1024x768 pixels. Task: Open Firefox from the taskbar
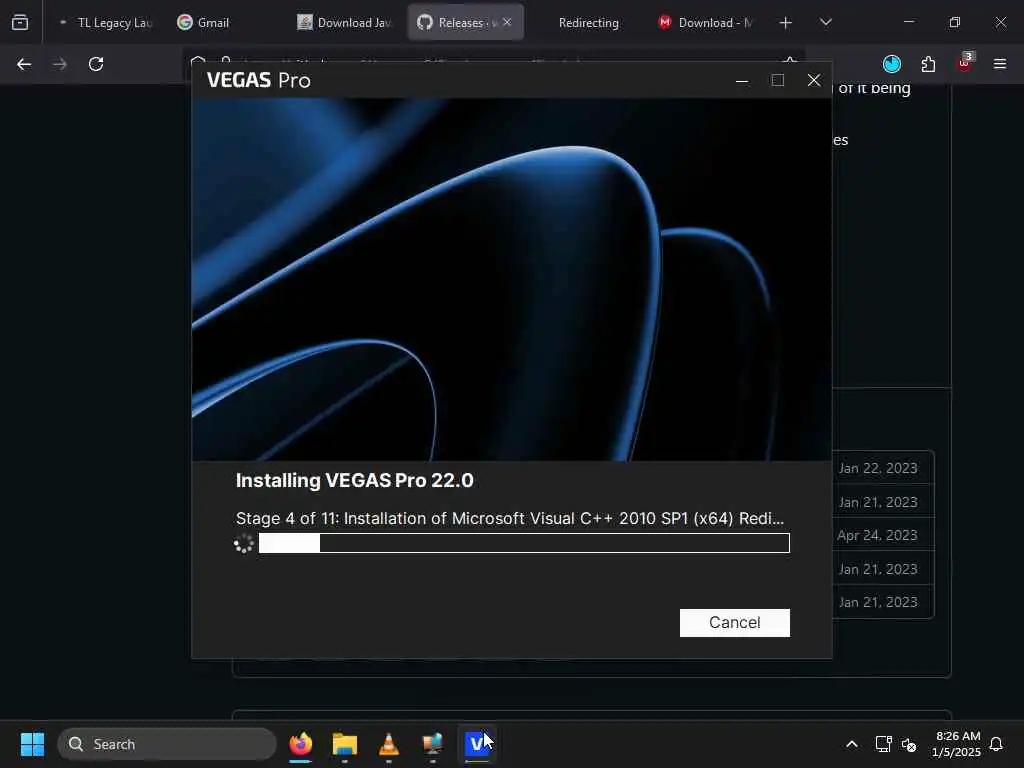tap(301, 744)
